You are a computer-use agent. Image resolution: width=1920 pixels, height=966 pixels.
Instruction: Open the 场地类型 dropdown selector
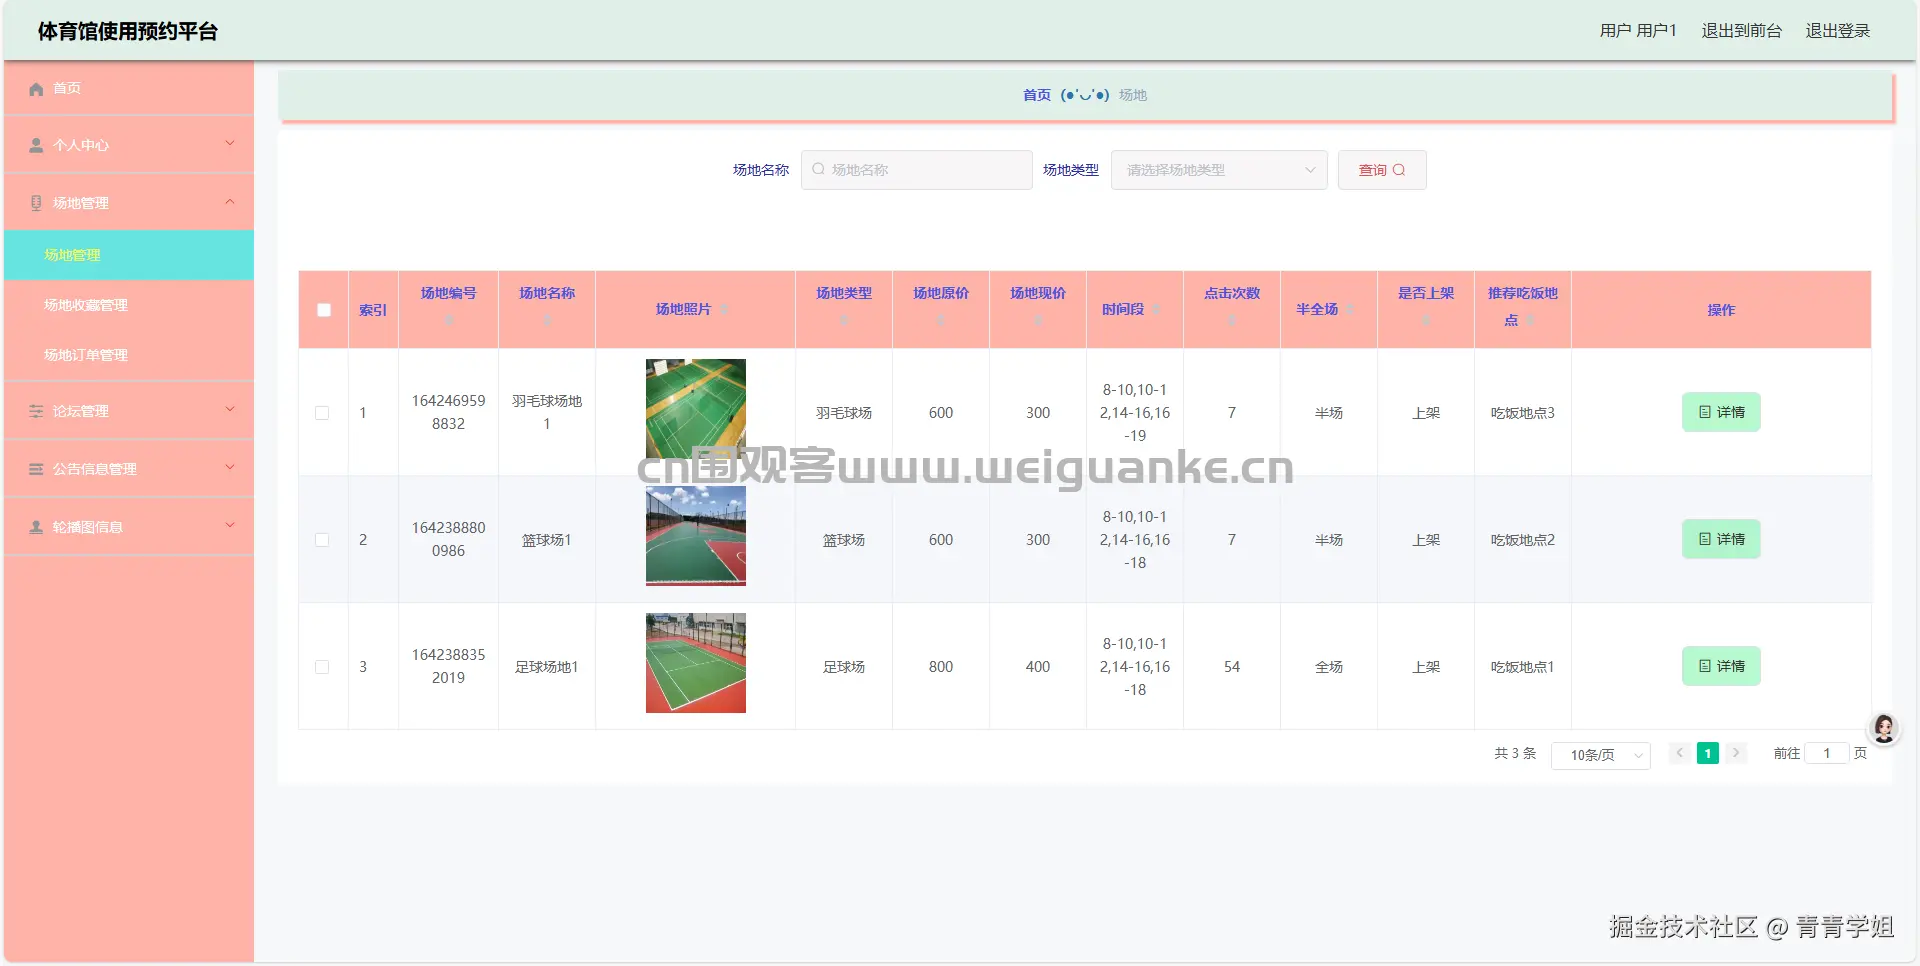1219,170
